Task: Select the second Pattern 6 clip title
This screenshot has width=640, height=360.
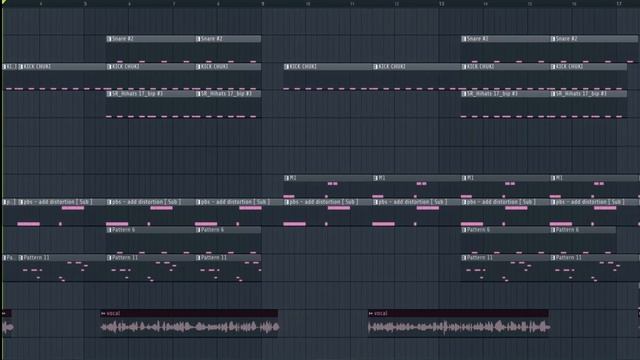Action: (x=212, y=230)
